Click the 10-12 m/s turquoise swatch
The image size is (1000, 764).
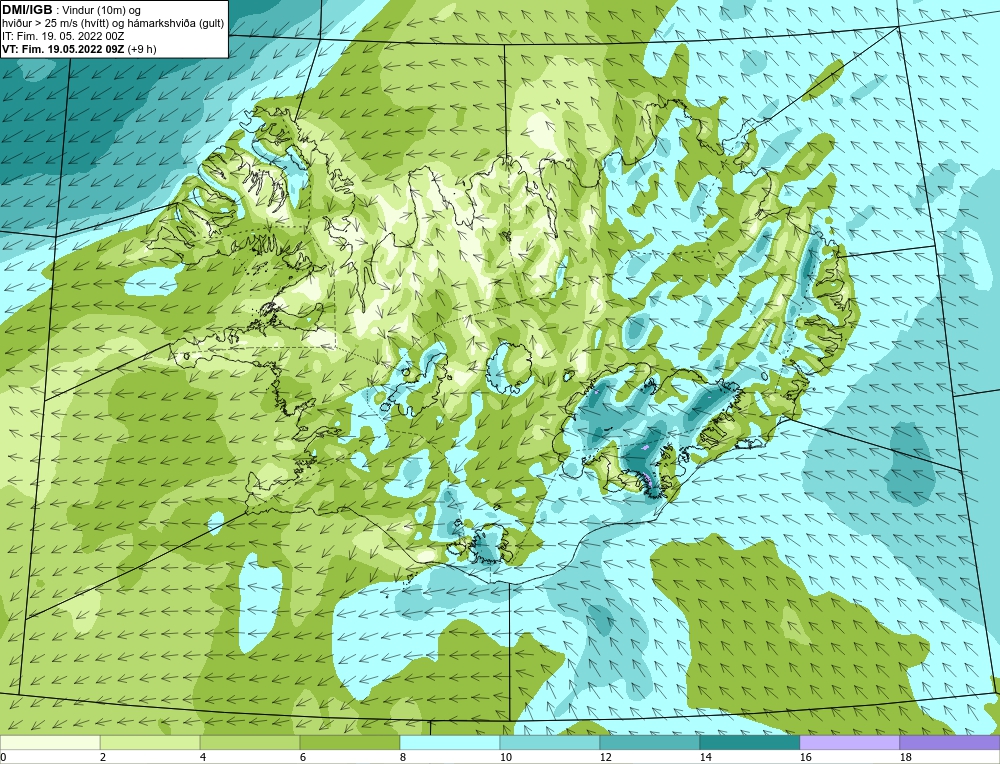(550, 742)
